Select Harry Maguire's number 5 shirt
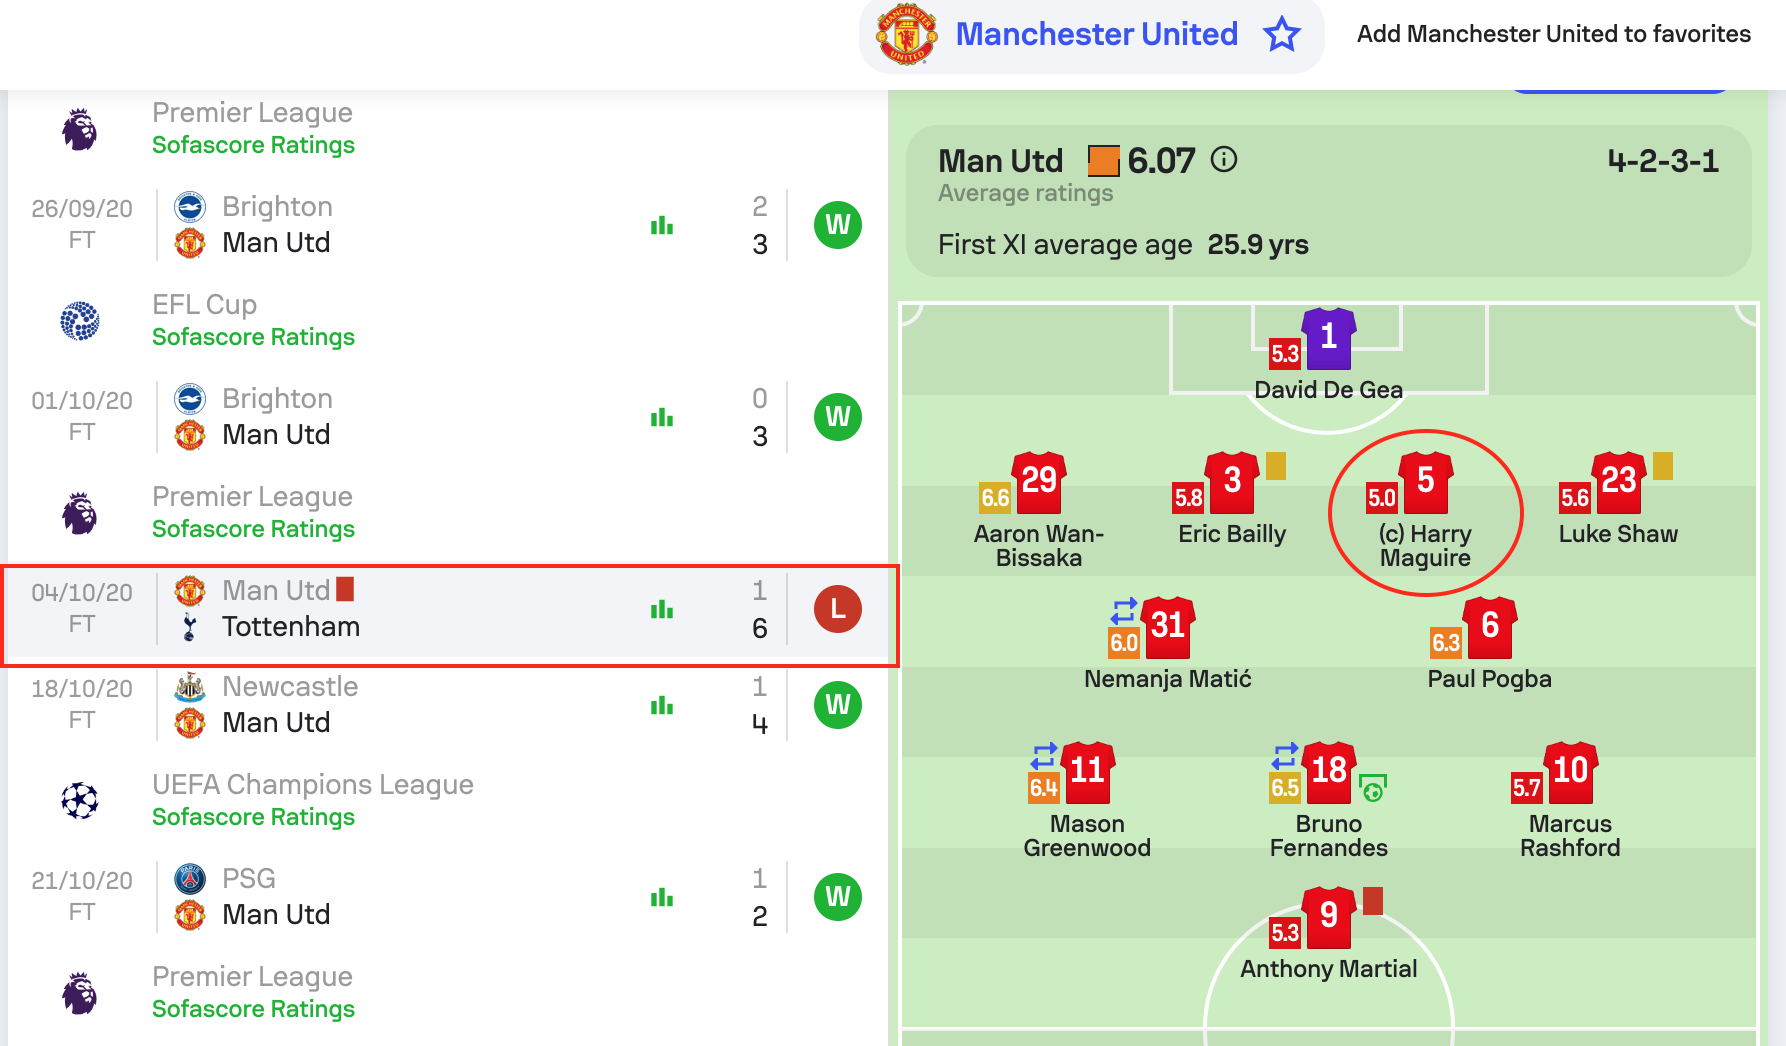The image size is (1786, 1046). click(x=1425, y=483)
